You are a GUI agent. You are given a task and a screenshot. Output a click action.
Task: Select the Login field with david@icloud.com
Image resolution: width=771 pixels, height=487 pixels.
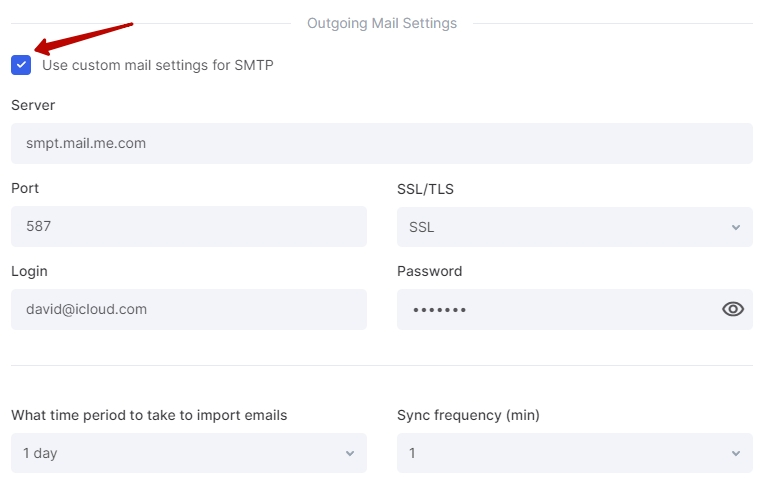click(189, 309)
